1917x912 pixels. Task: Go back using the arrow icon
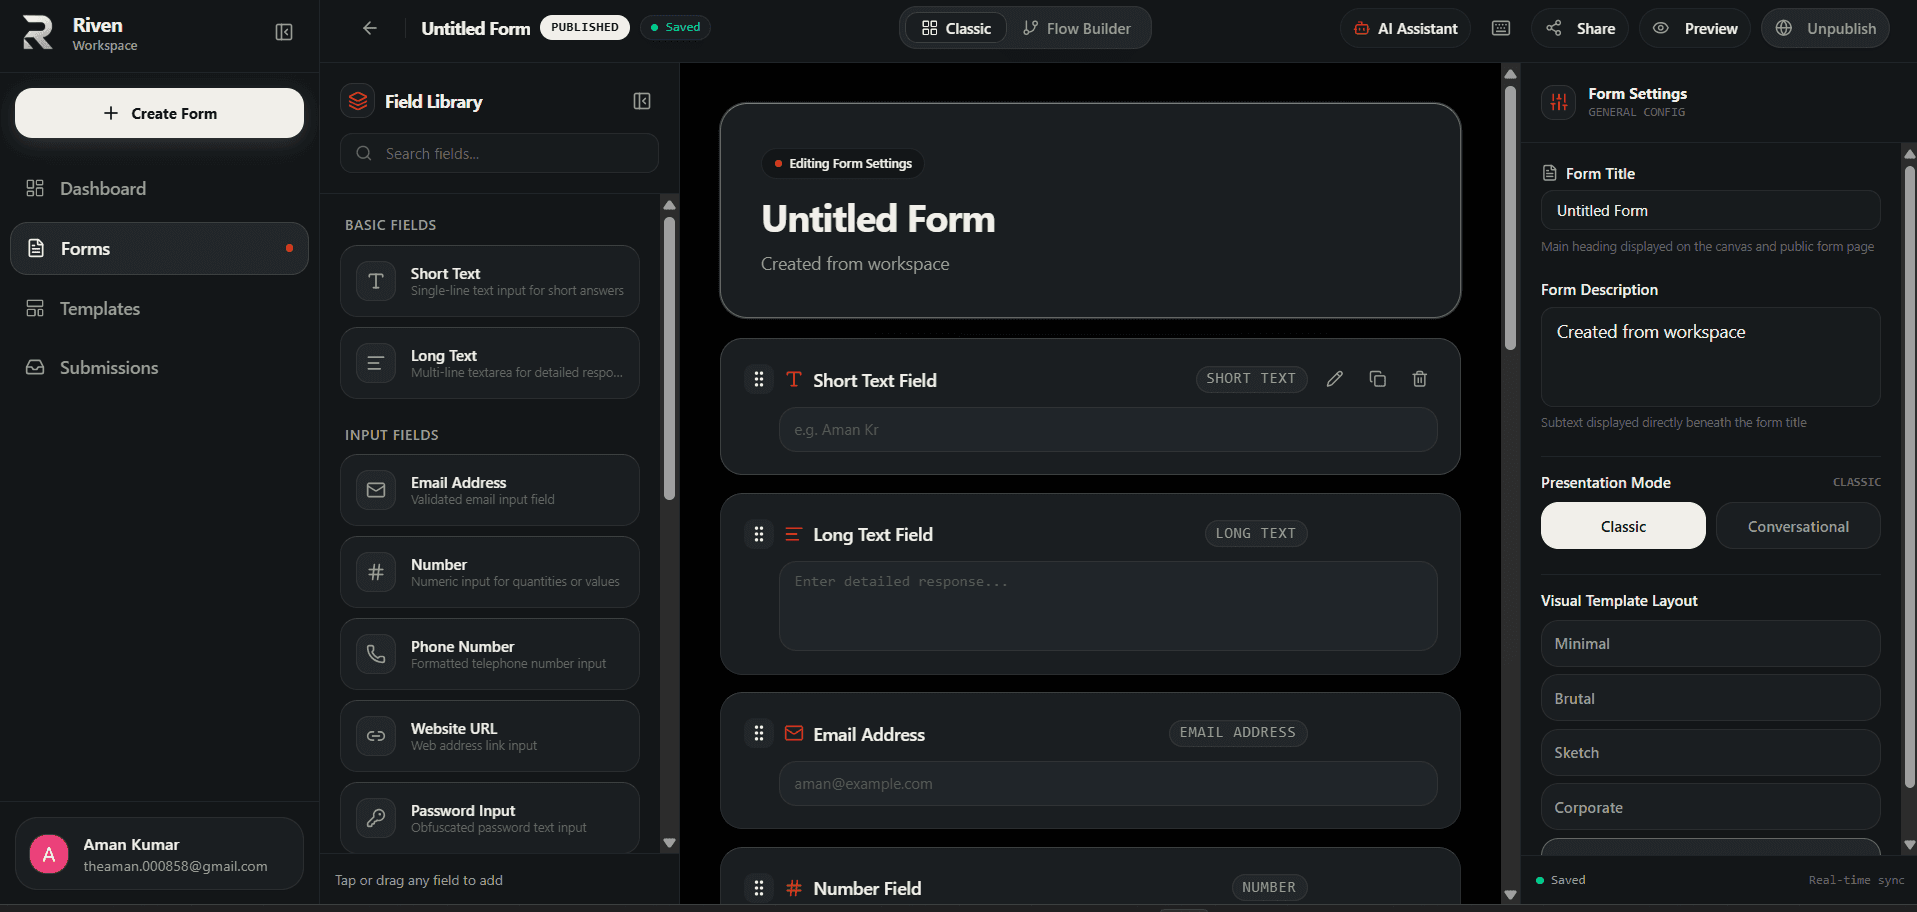pyautogui.click(x=370, y=28)
